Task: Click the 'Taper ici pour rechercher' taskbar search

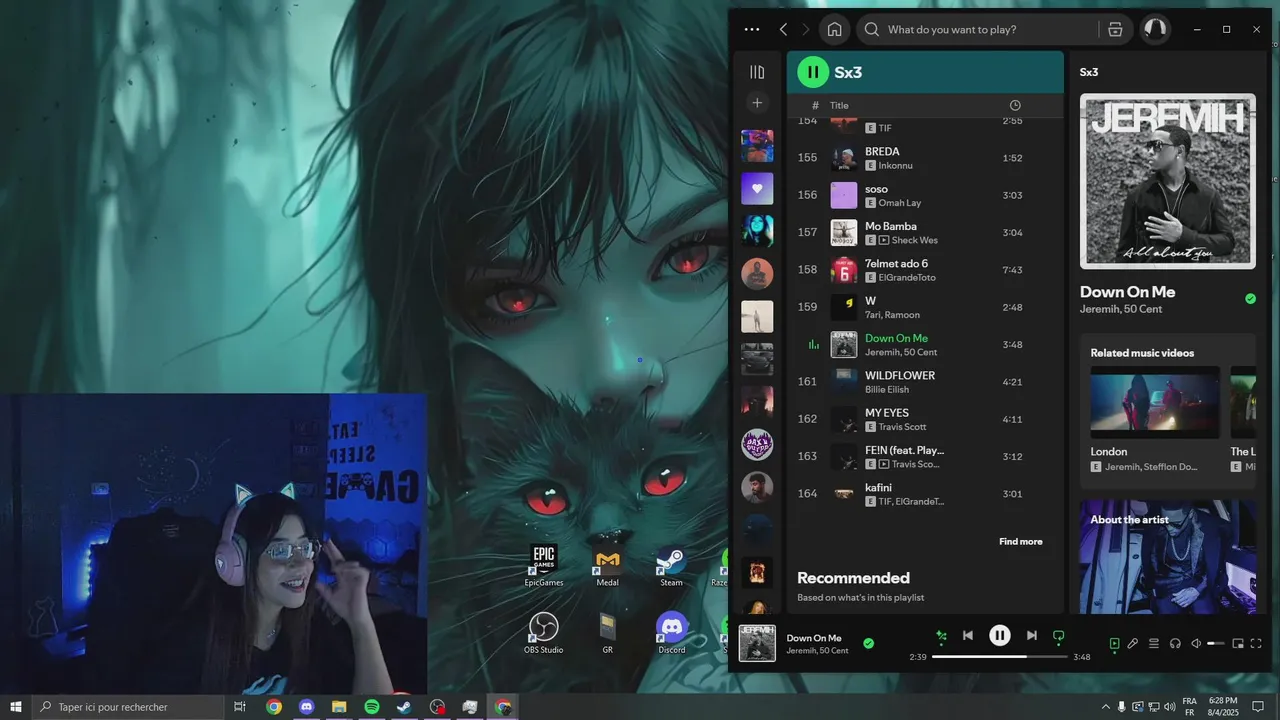Action: point(128,707)
